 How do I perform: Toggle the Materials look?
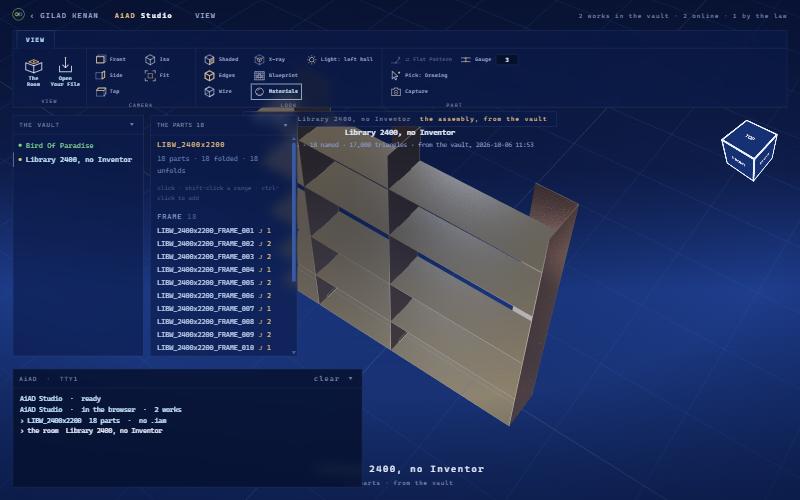276,91
